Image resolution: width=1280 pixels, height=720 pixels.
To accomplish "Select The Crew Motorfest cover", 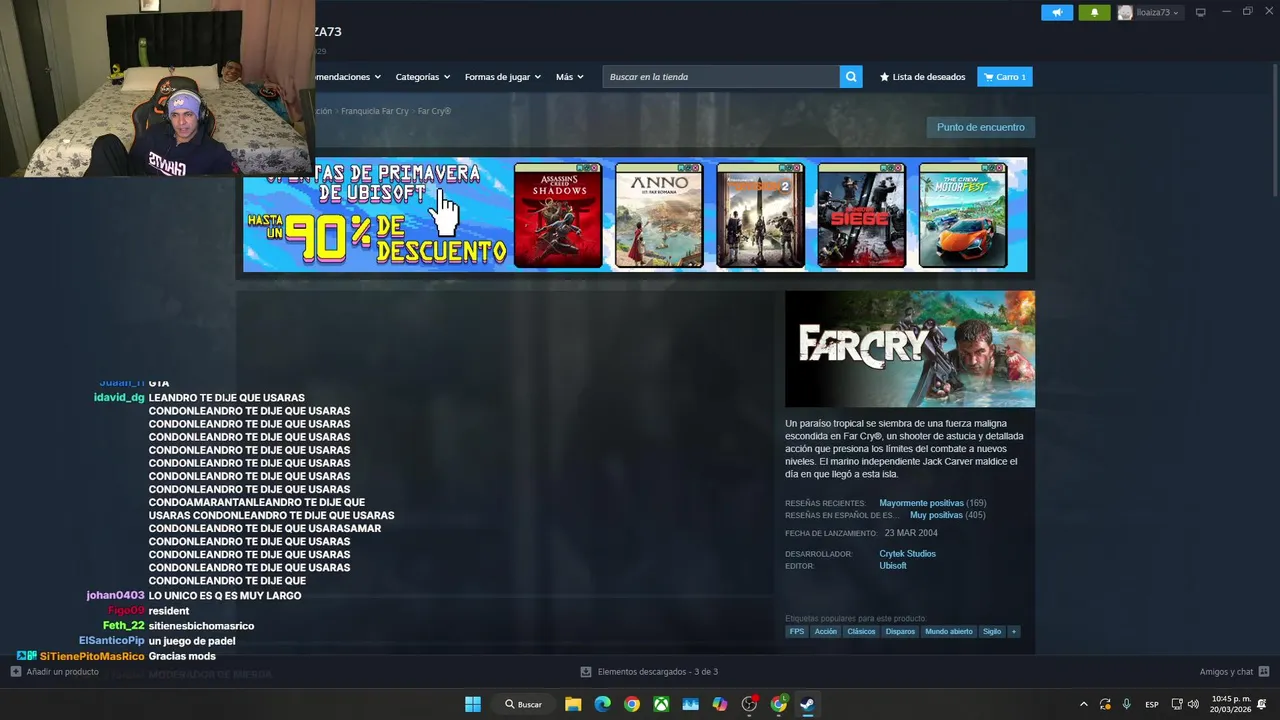I will click(x=962, y=215).
